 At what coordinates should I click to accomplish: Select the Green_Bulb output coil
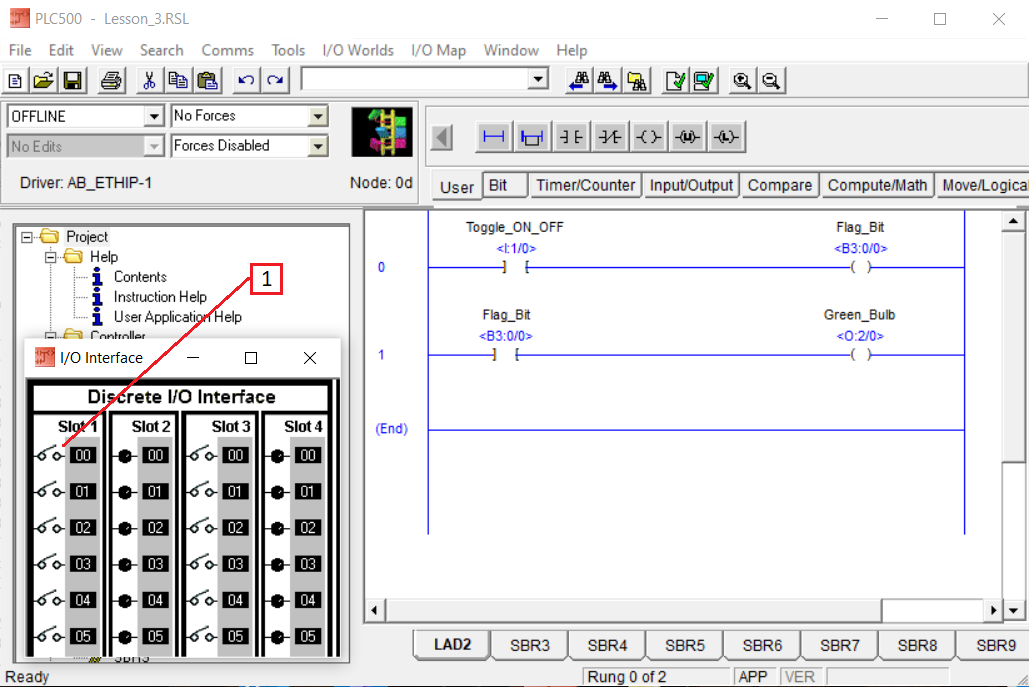coord(860,355)
